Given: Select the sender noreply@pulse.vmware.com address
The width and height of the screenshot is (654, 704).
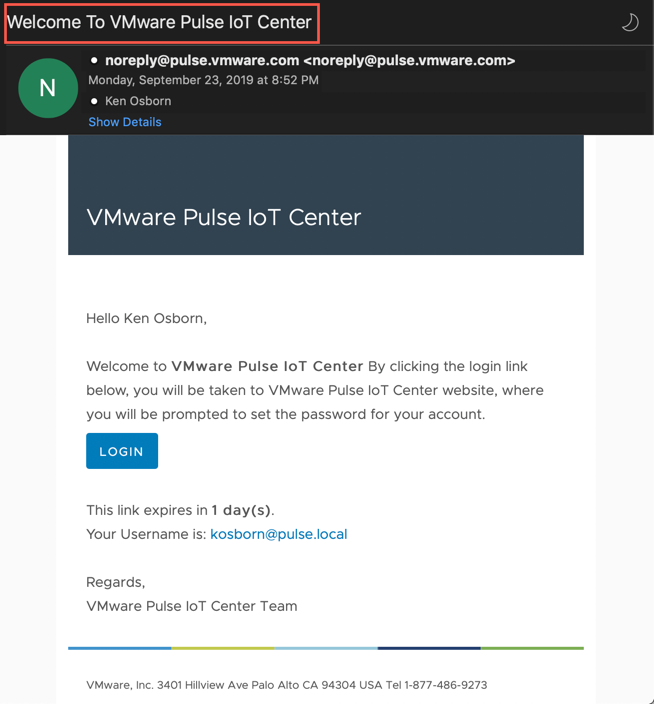Looking at the screenshot, I should click(x=310, y=61).
